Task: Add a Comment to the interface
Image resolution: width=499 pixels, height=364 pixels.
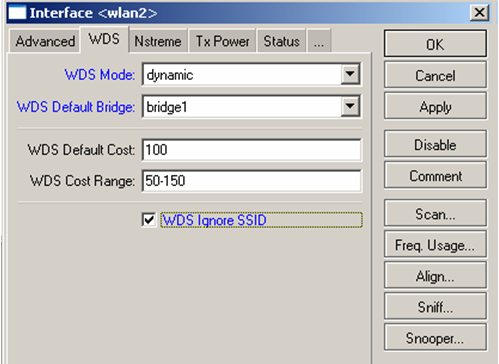Action: pyautogui.click(x=435, y=176)
